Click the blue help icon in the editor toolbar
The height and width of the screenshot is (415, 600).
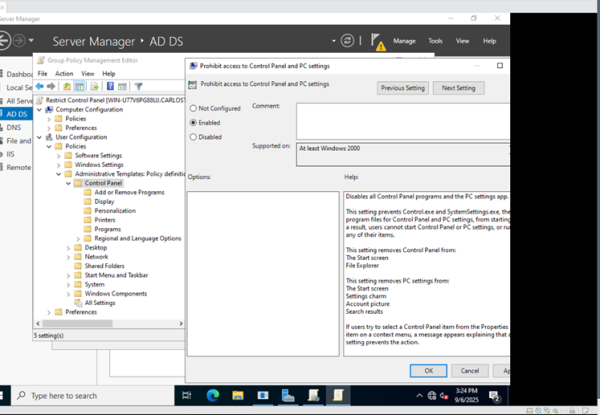click(x=110, y=87)
